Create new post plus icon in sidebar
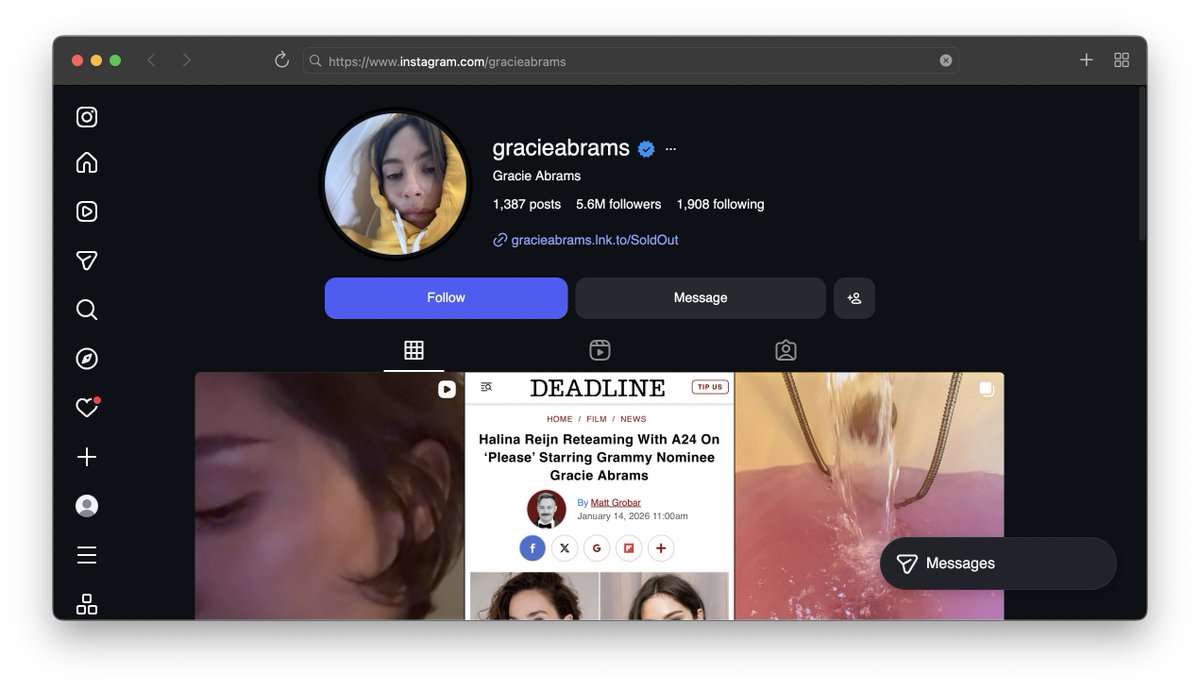The width and height of the screenshot is (1200, 690). pyautogui.click(x=87, y=456)
